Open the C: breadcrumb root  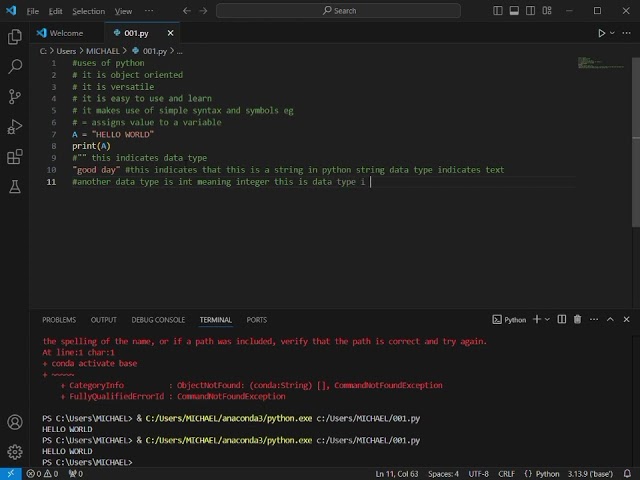point(43,51)
